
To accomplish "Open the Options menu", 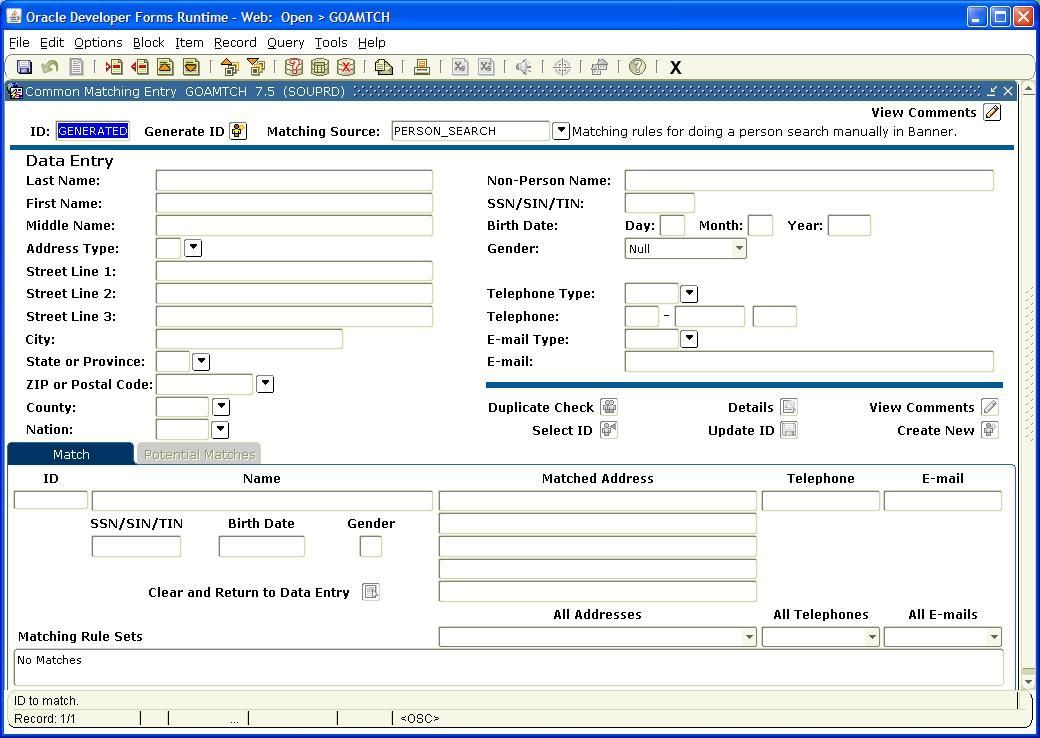I will tap(98, 42).
